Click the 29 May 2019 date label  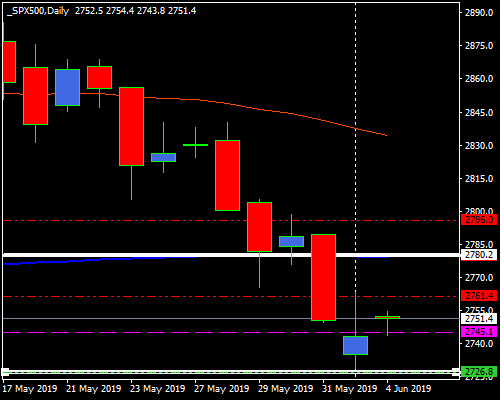point(286,389)
